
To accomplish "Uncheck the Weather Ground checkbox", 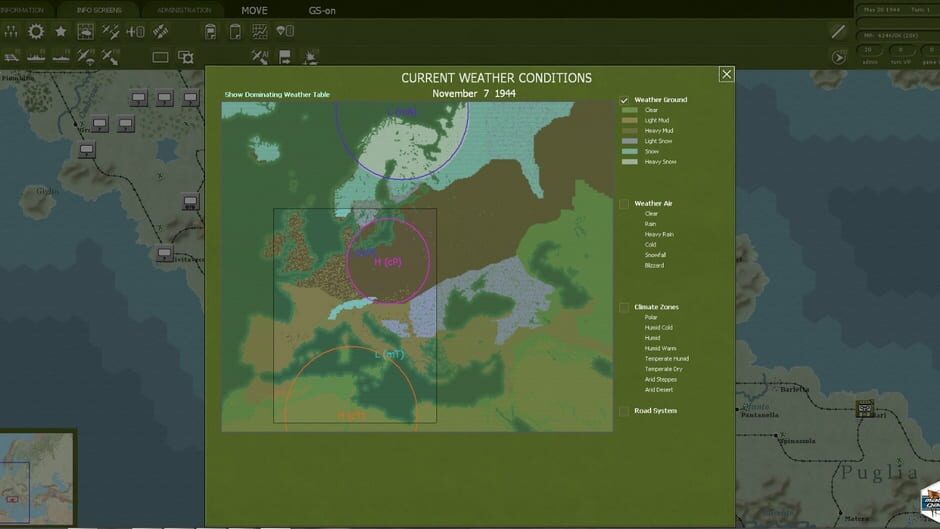I will [x=623, y=100].
